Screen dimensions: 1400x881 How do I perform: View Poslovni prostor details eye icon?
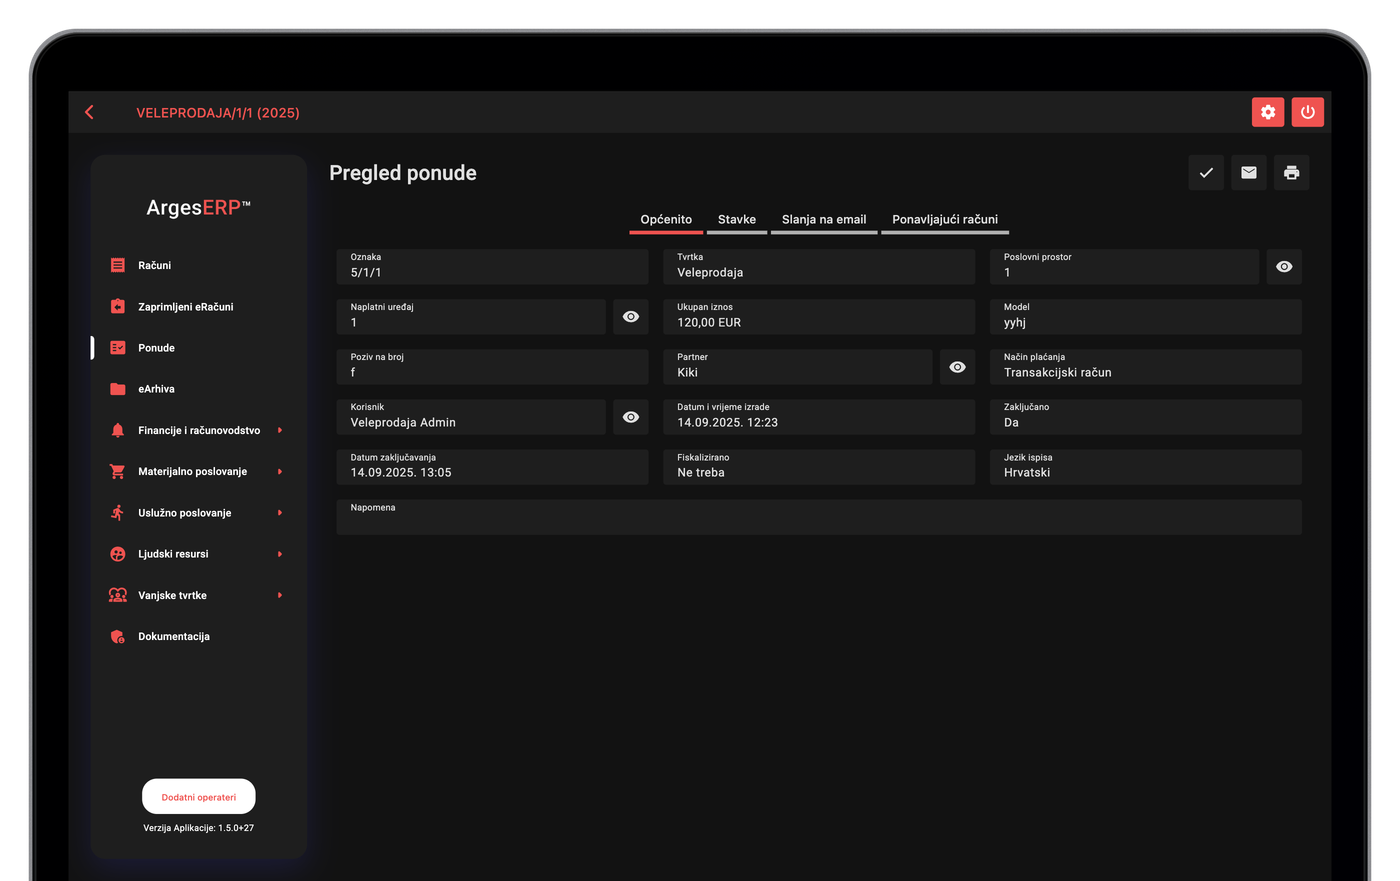tap(1284, 267)
